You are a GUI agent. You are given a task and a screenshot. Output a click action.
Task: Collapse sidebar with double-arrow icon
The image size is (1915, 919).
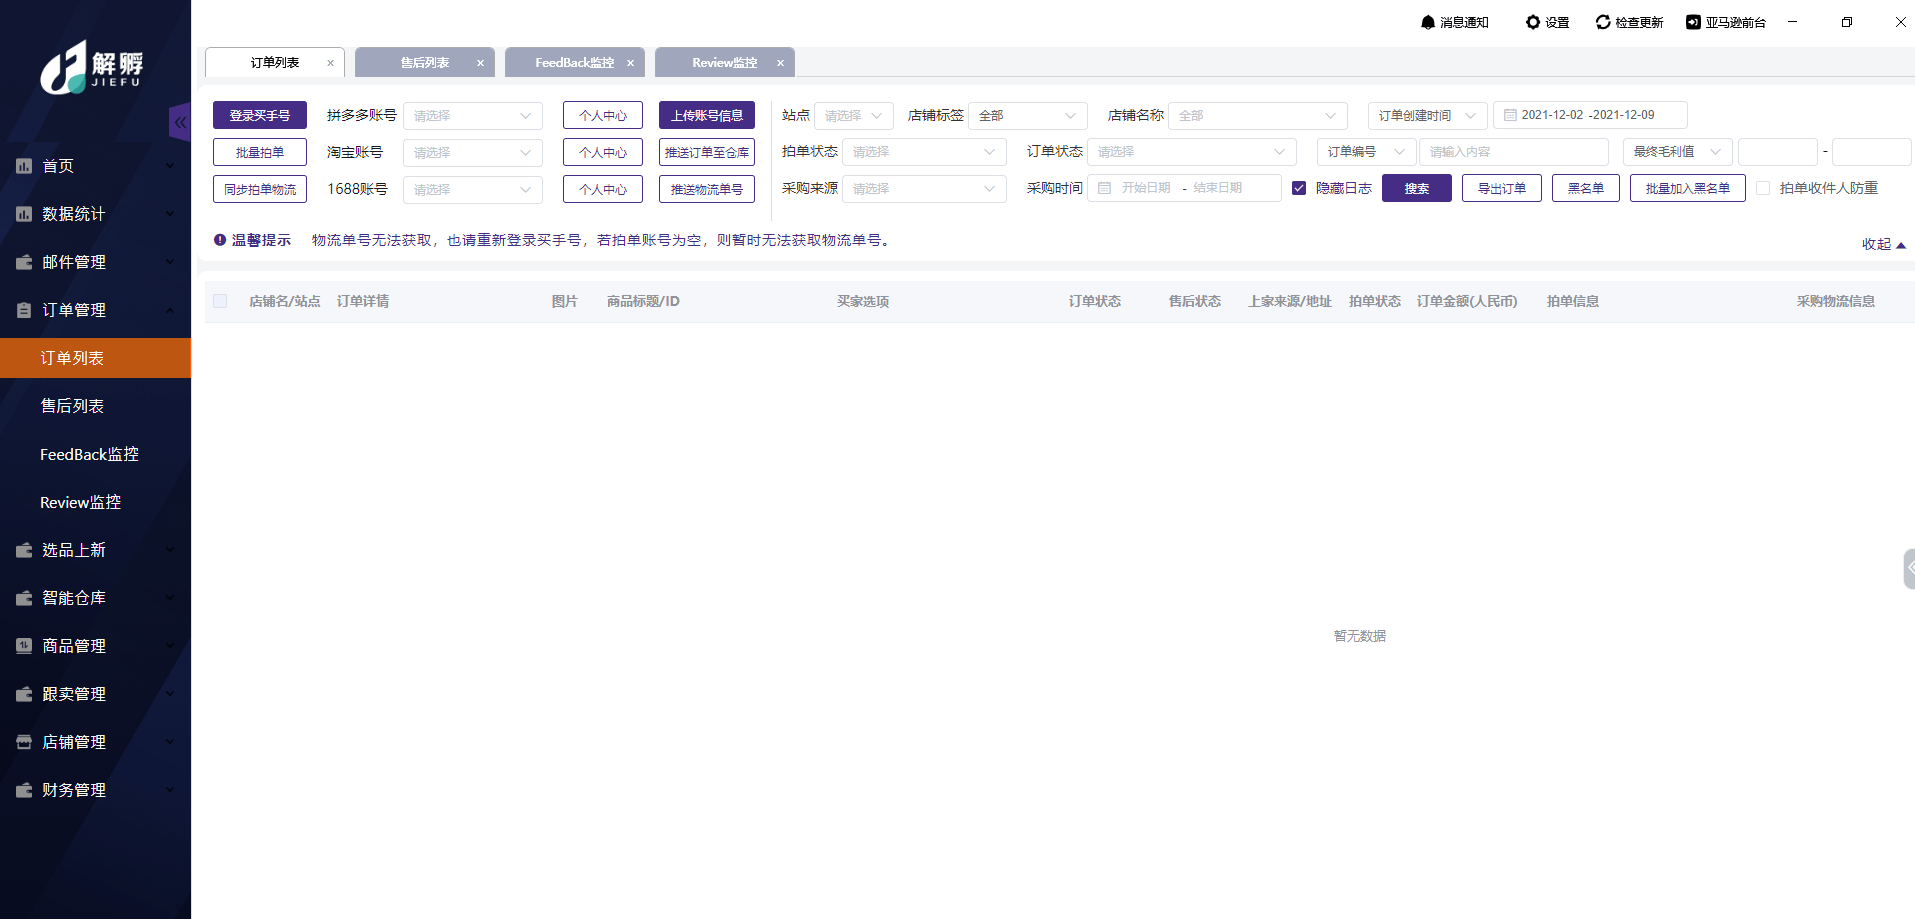[180, 123]
